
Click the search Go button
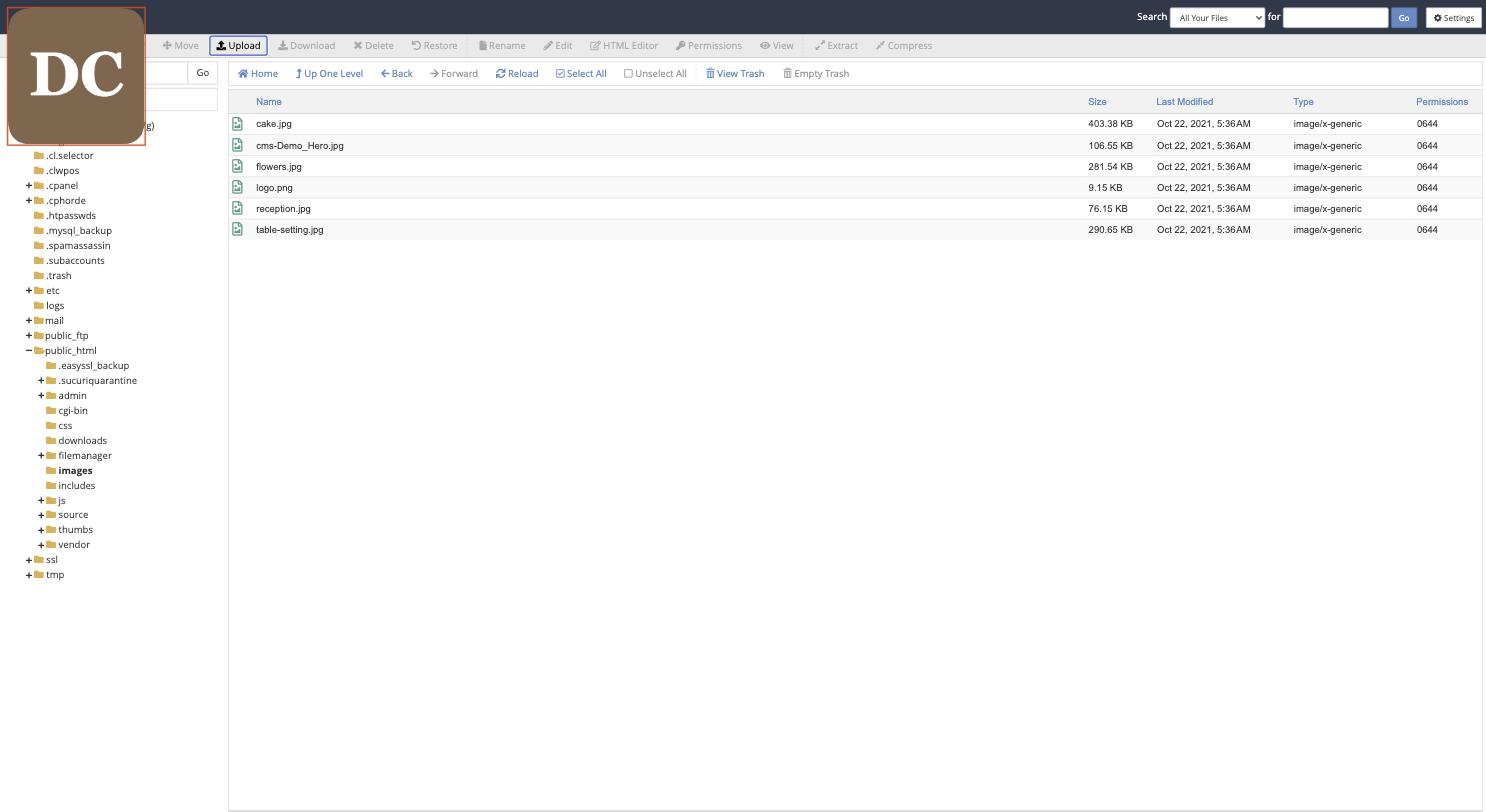pyautogui.click(x=1403, y=17)
